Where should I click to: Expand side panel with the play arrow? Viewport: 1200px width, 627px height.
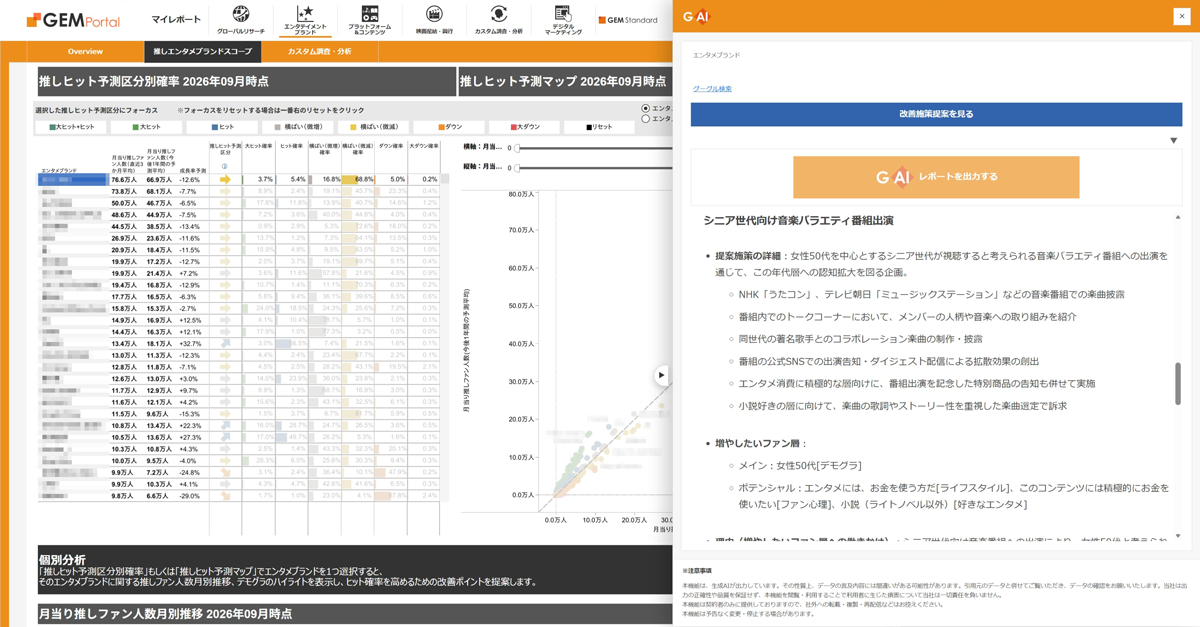coord(661,375)
